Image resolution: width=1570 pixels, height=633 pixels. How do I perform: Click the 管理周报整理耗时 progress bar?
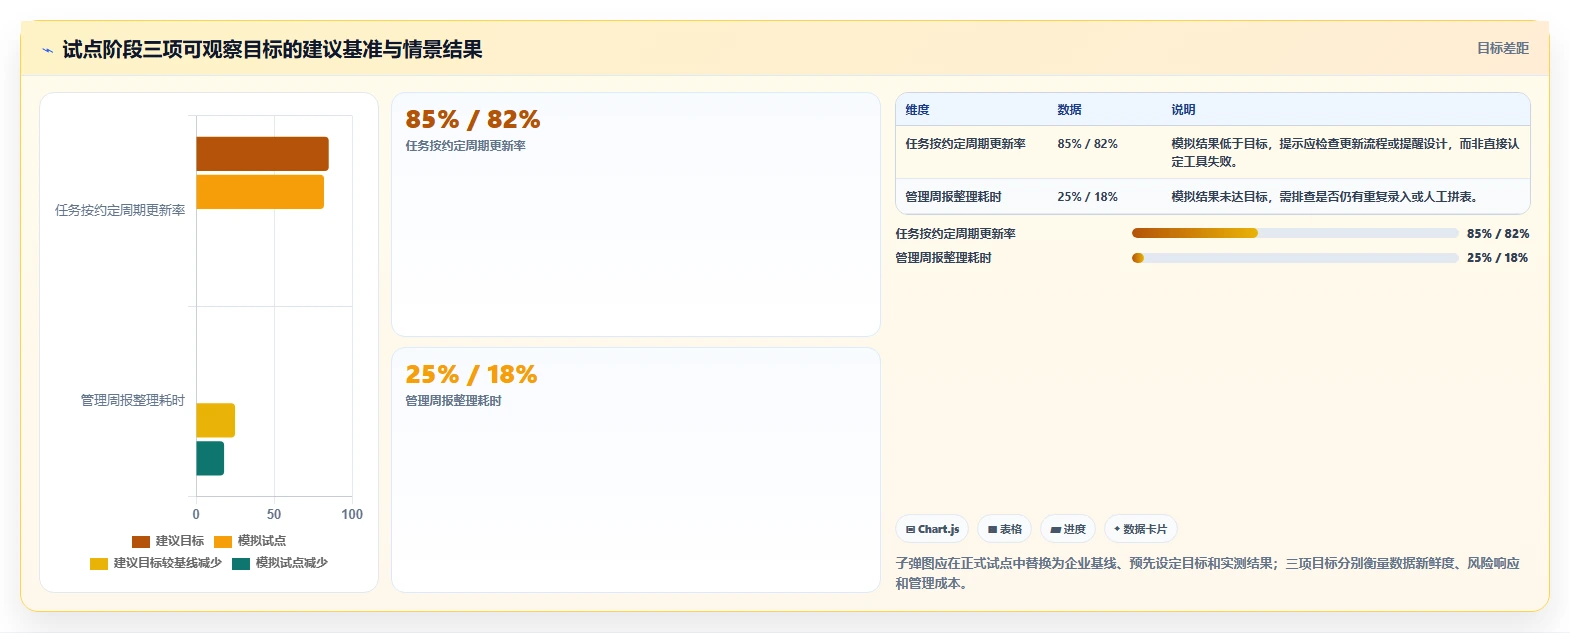coord(1295,257)
